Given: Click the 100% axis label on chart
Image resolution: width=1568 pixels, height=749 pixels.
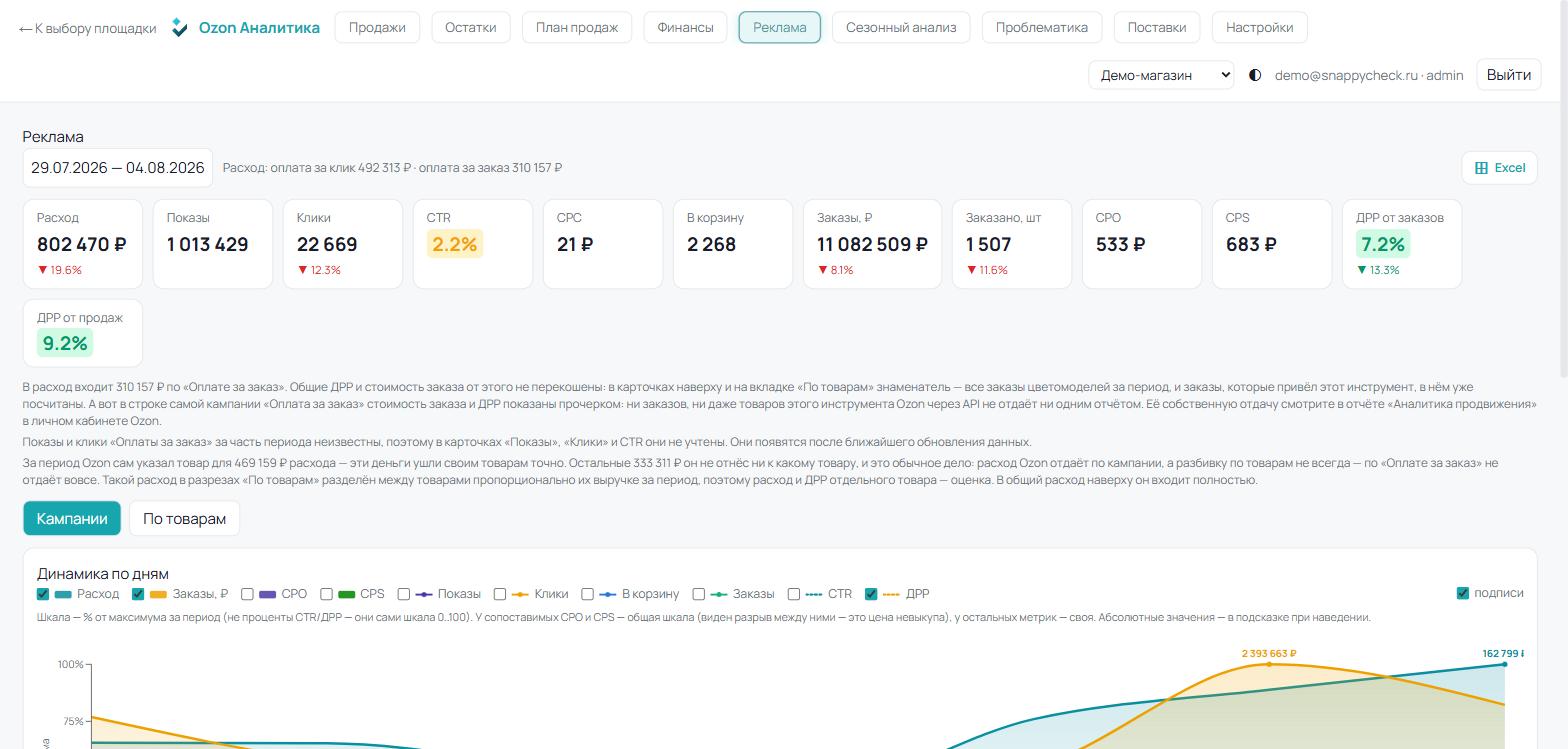Looking at the screenshot, I should point(71,664).
